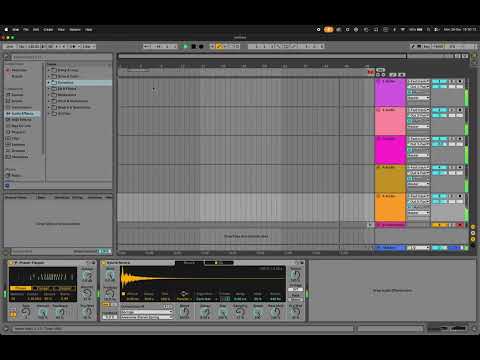Solo the purple 1 Audio track

(x=452, y=81)
